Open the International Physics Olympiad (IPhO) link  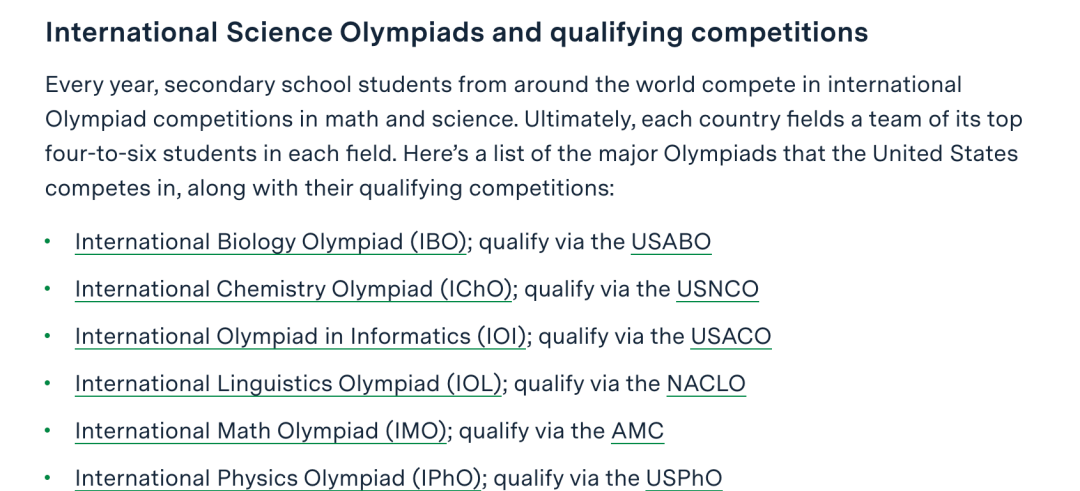click(278, 478)
